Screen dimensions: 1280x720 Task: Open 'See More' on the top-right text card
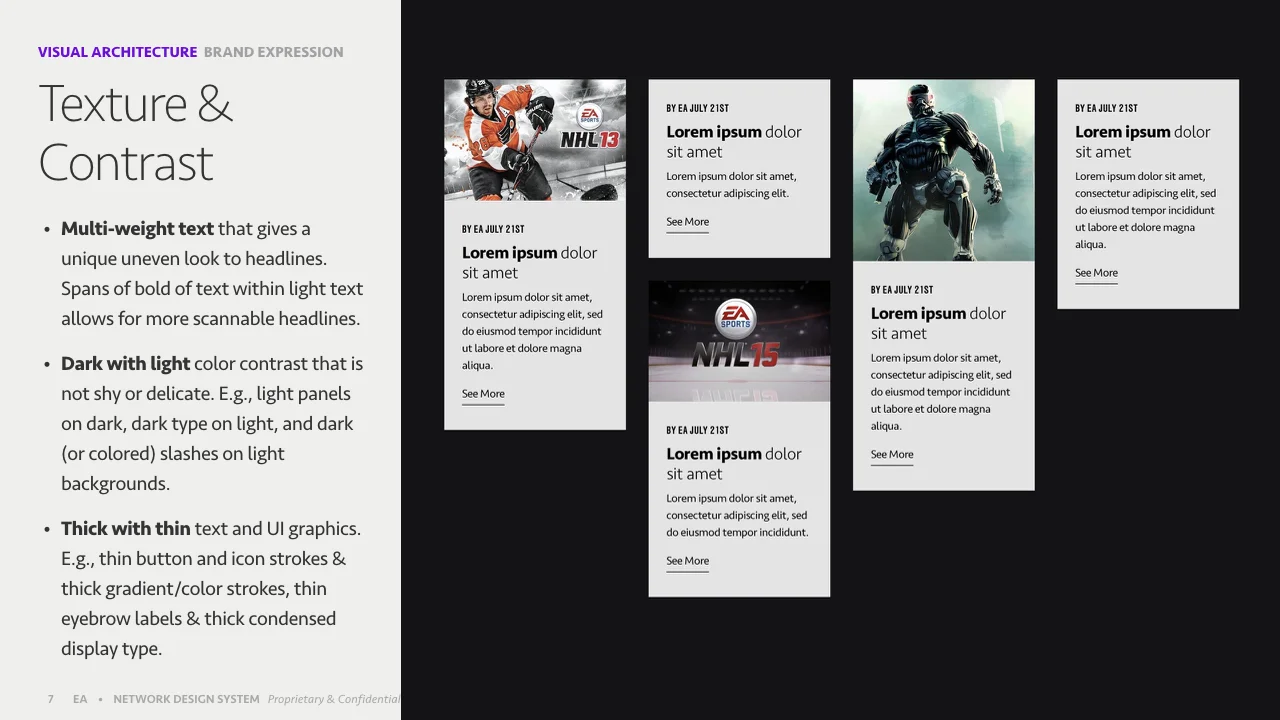click(1095, 272)
